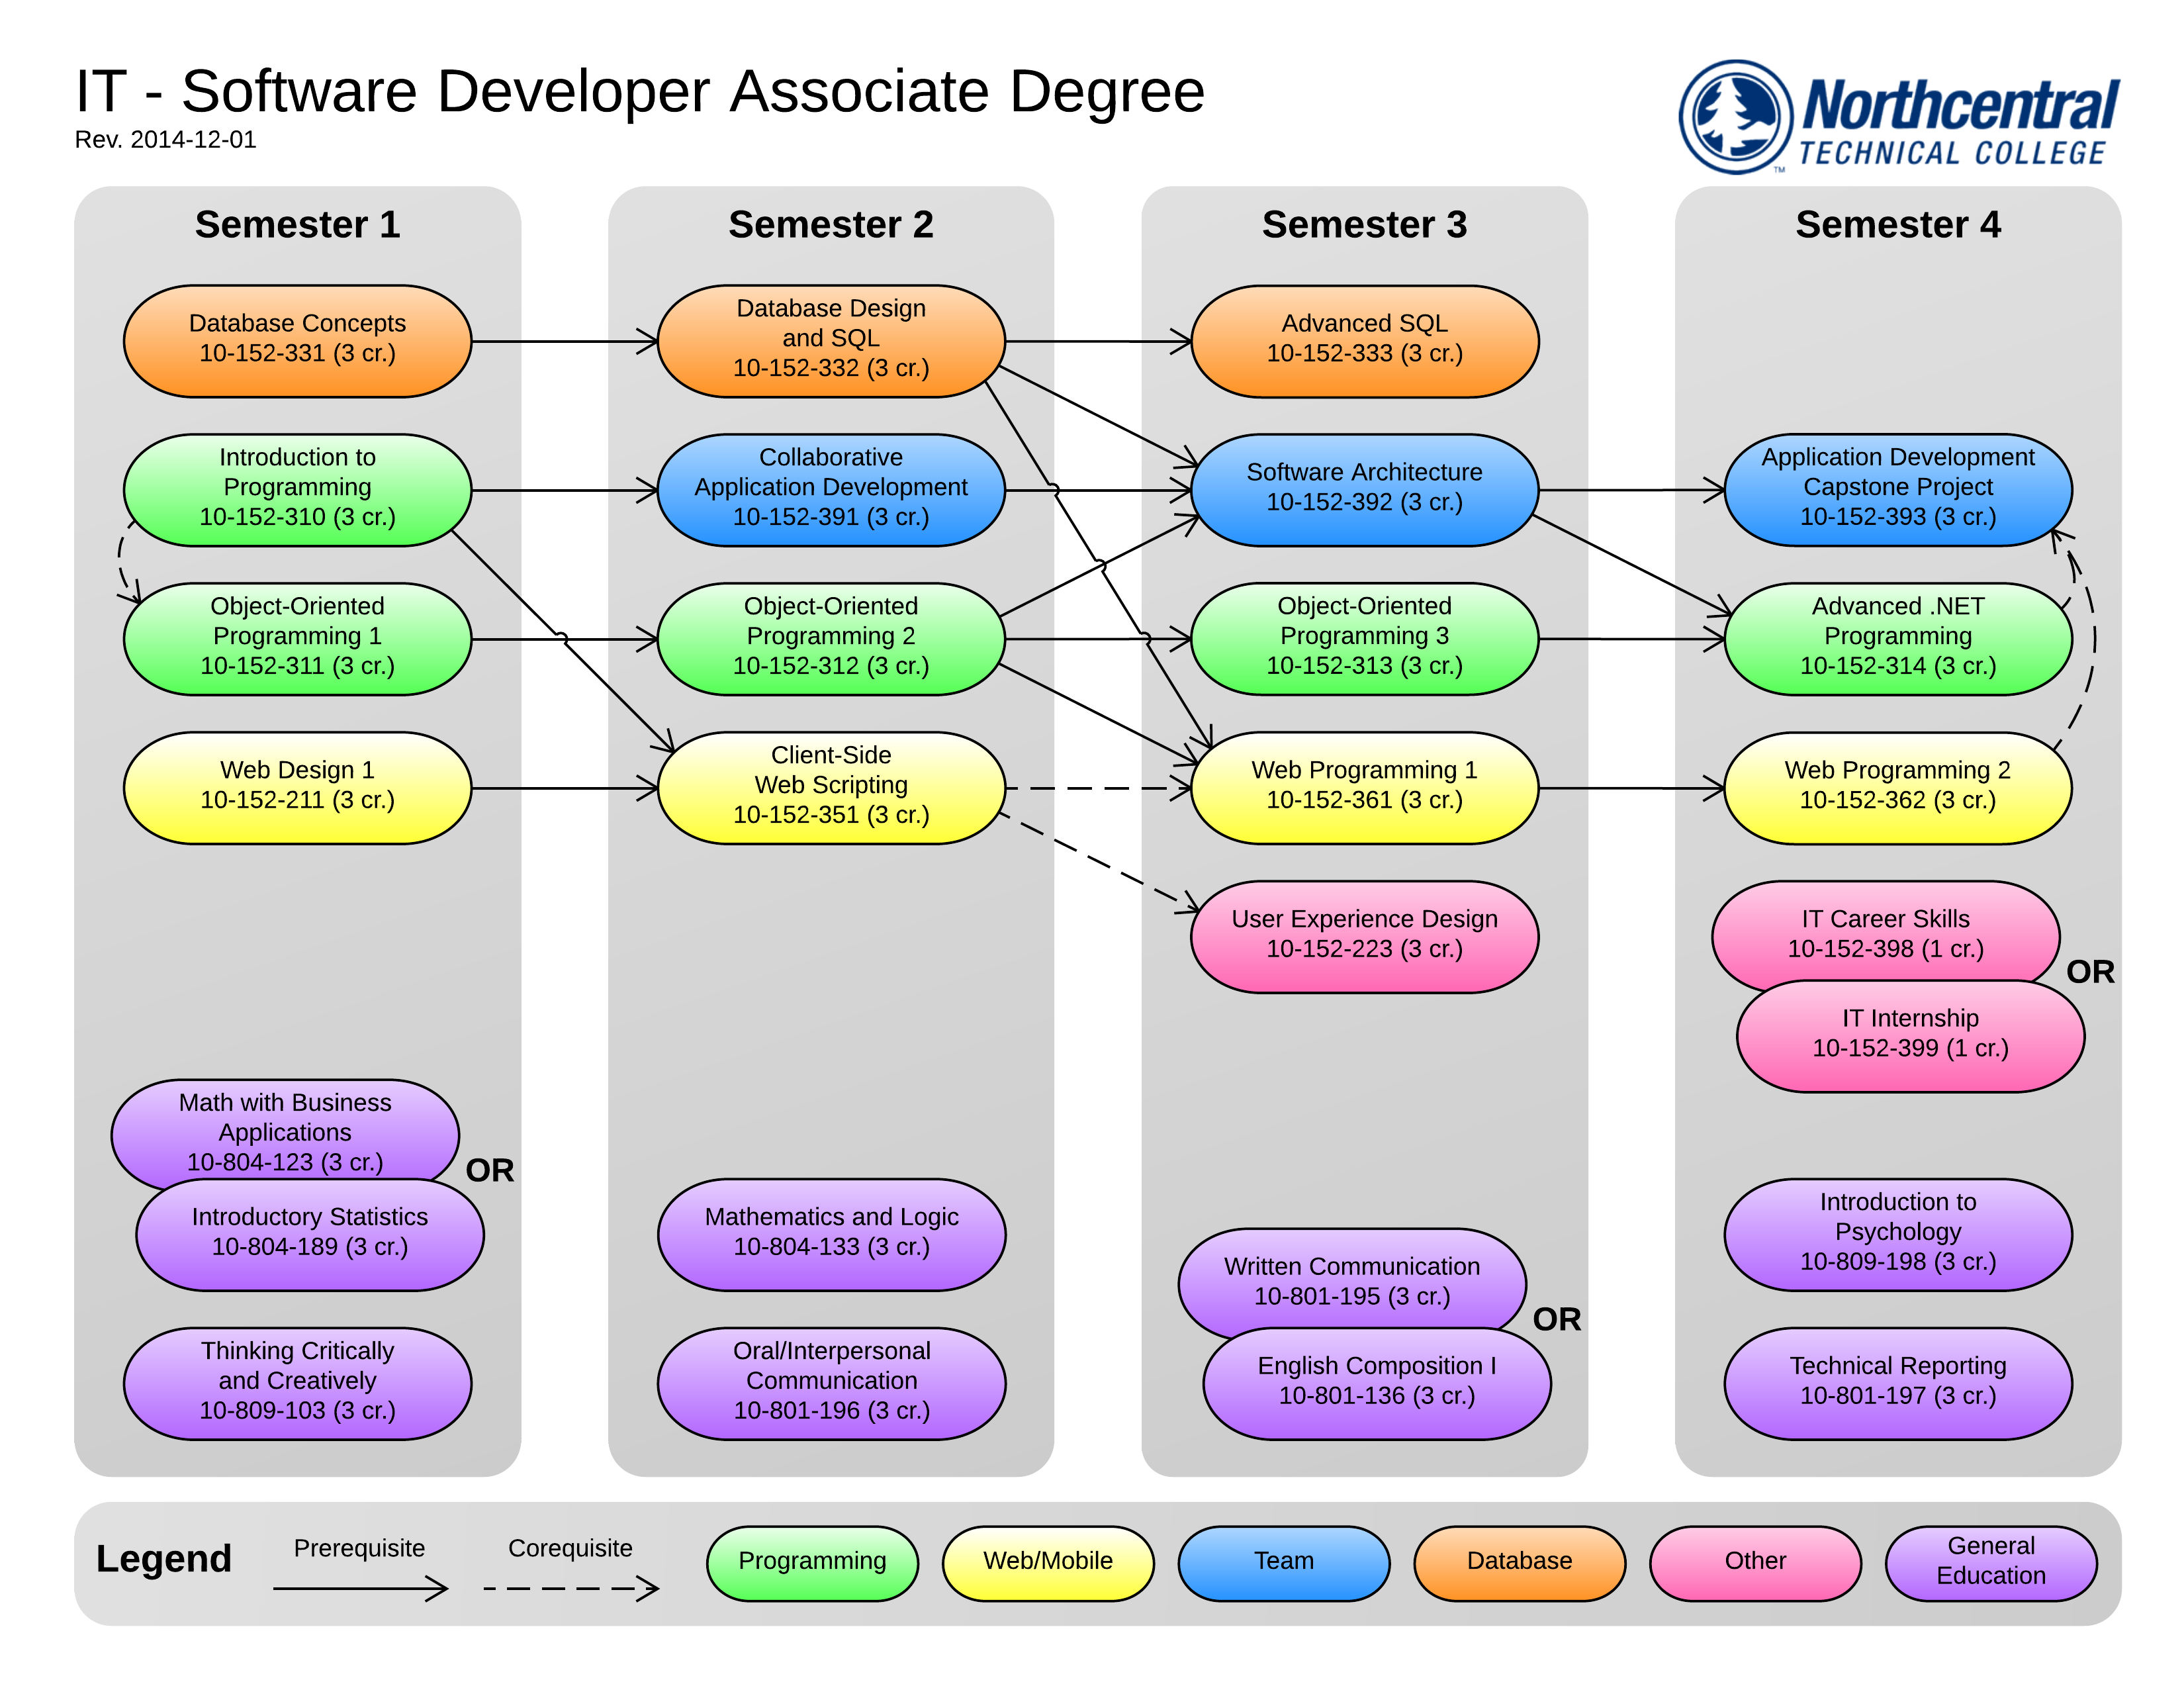
Task: Select the blue Team legend swatch
Action: (1283, 1561)
